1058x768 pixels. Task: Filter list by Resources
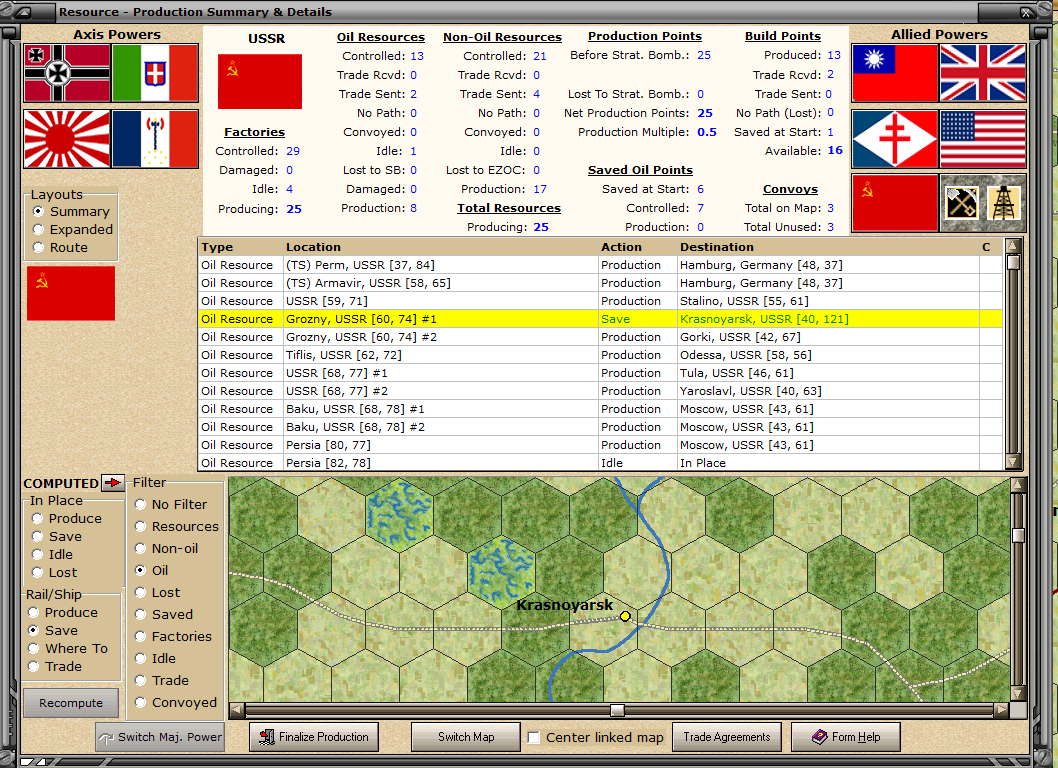pos(177,526)
